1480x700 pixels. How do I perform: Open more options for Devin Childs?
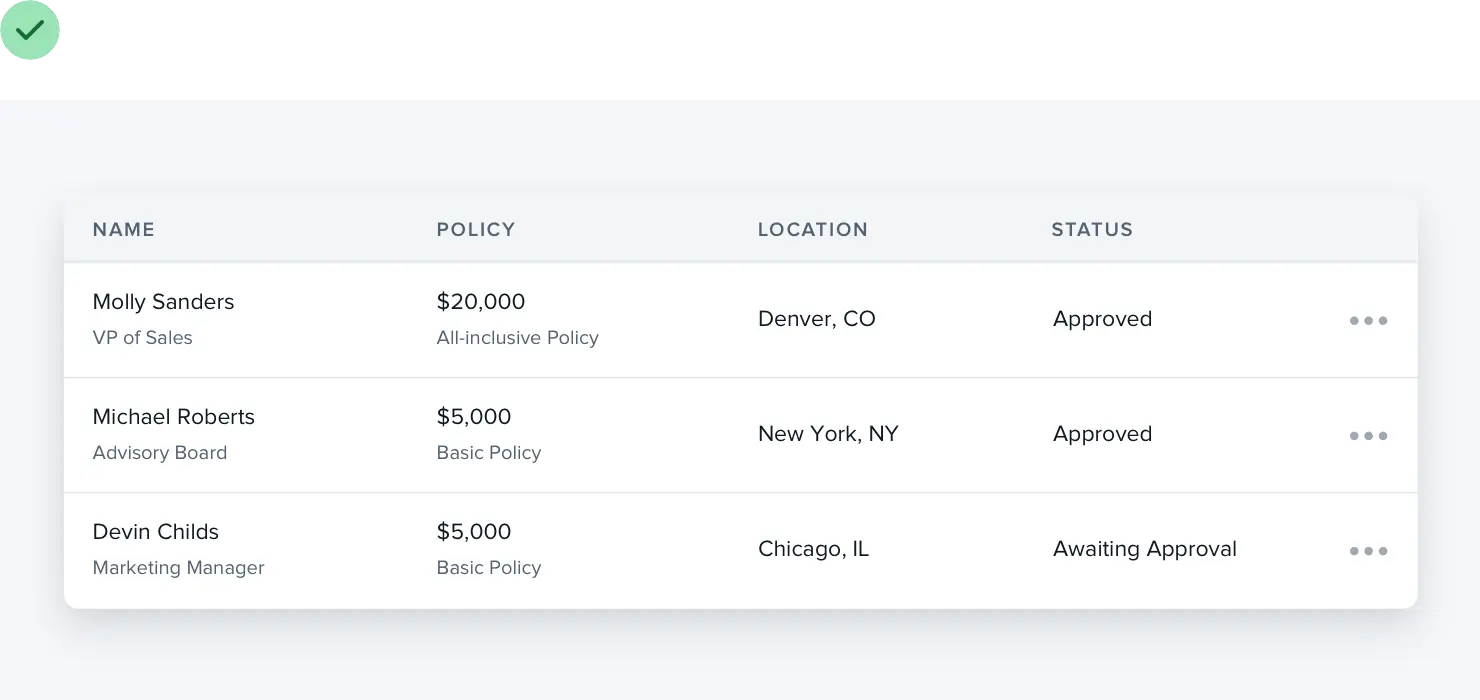(x=1368, y=551)
